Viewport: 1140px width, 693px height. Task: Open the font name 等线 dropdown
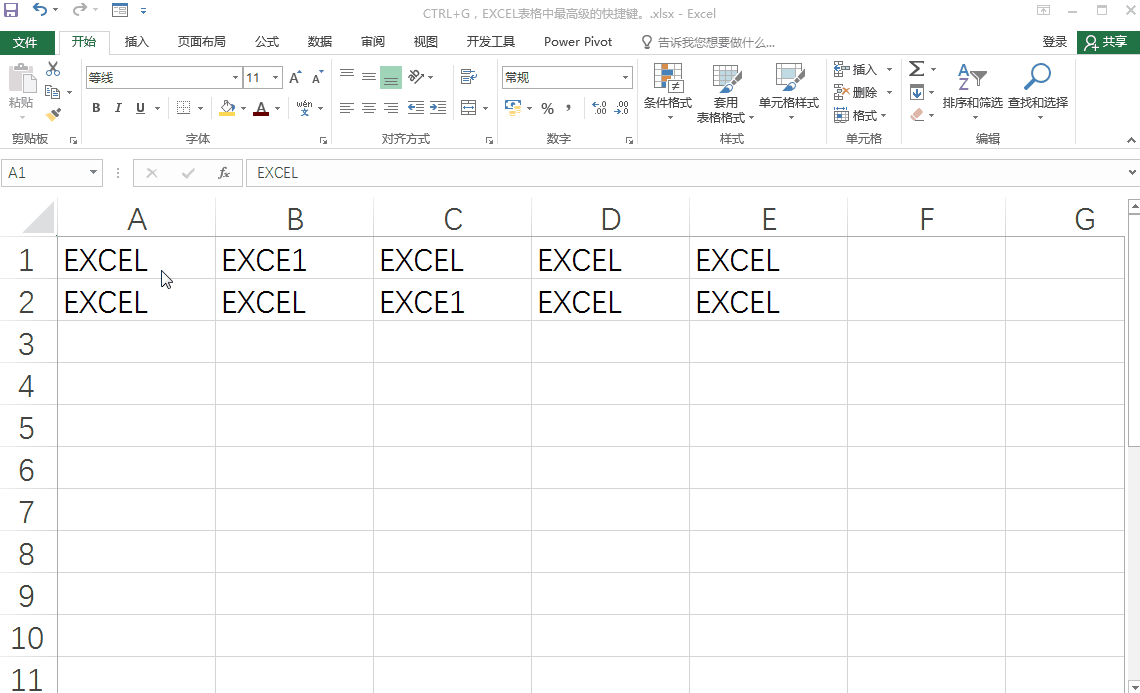click(x=235, y=78)
